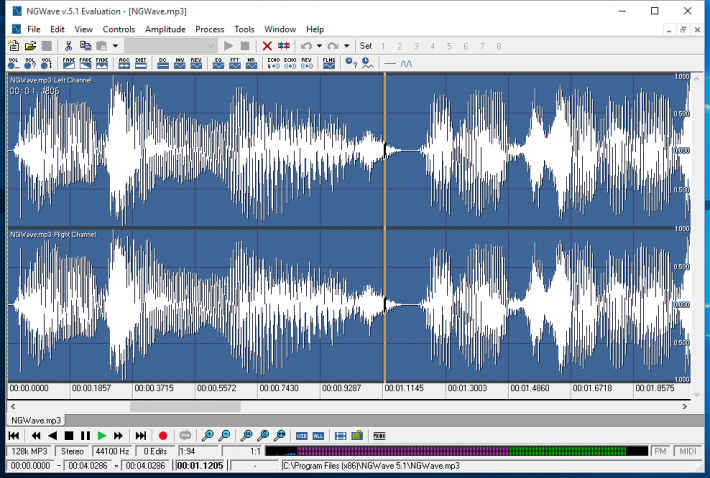
Task: Apply the first ECHO effect icon
Action: pos(273,63)
